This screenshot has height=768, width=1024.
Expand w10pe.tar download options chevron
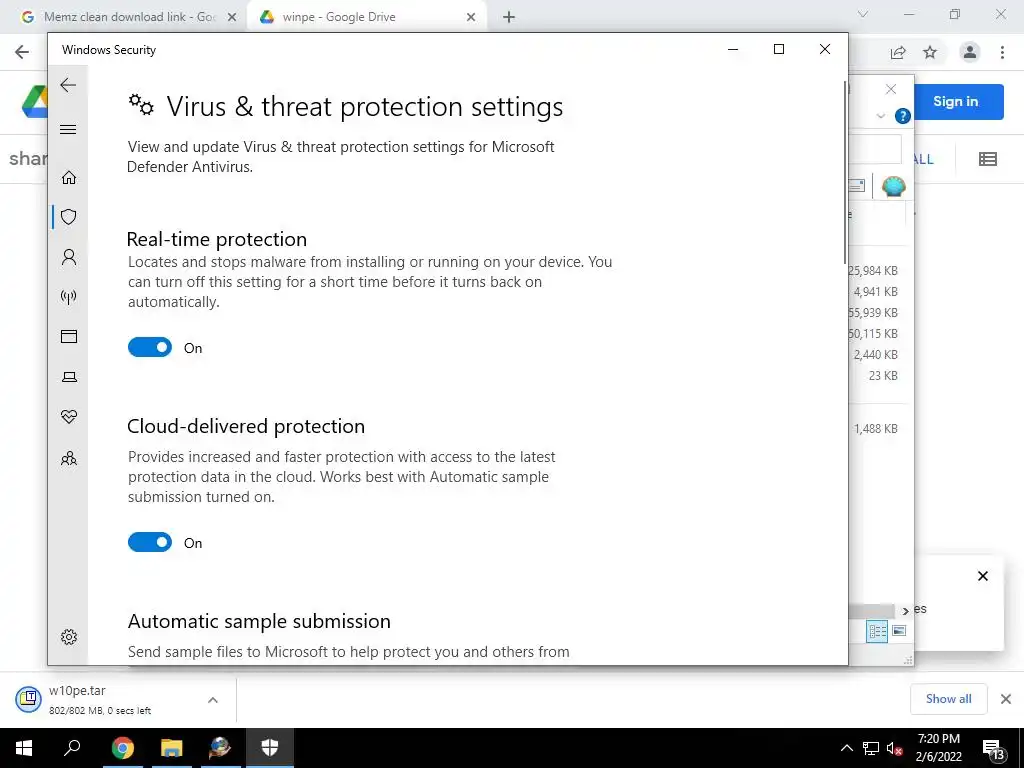213,700
